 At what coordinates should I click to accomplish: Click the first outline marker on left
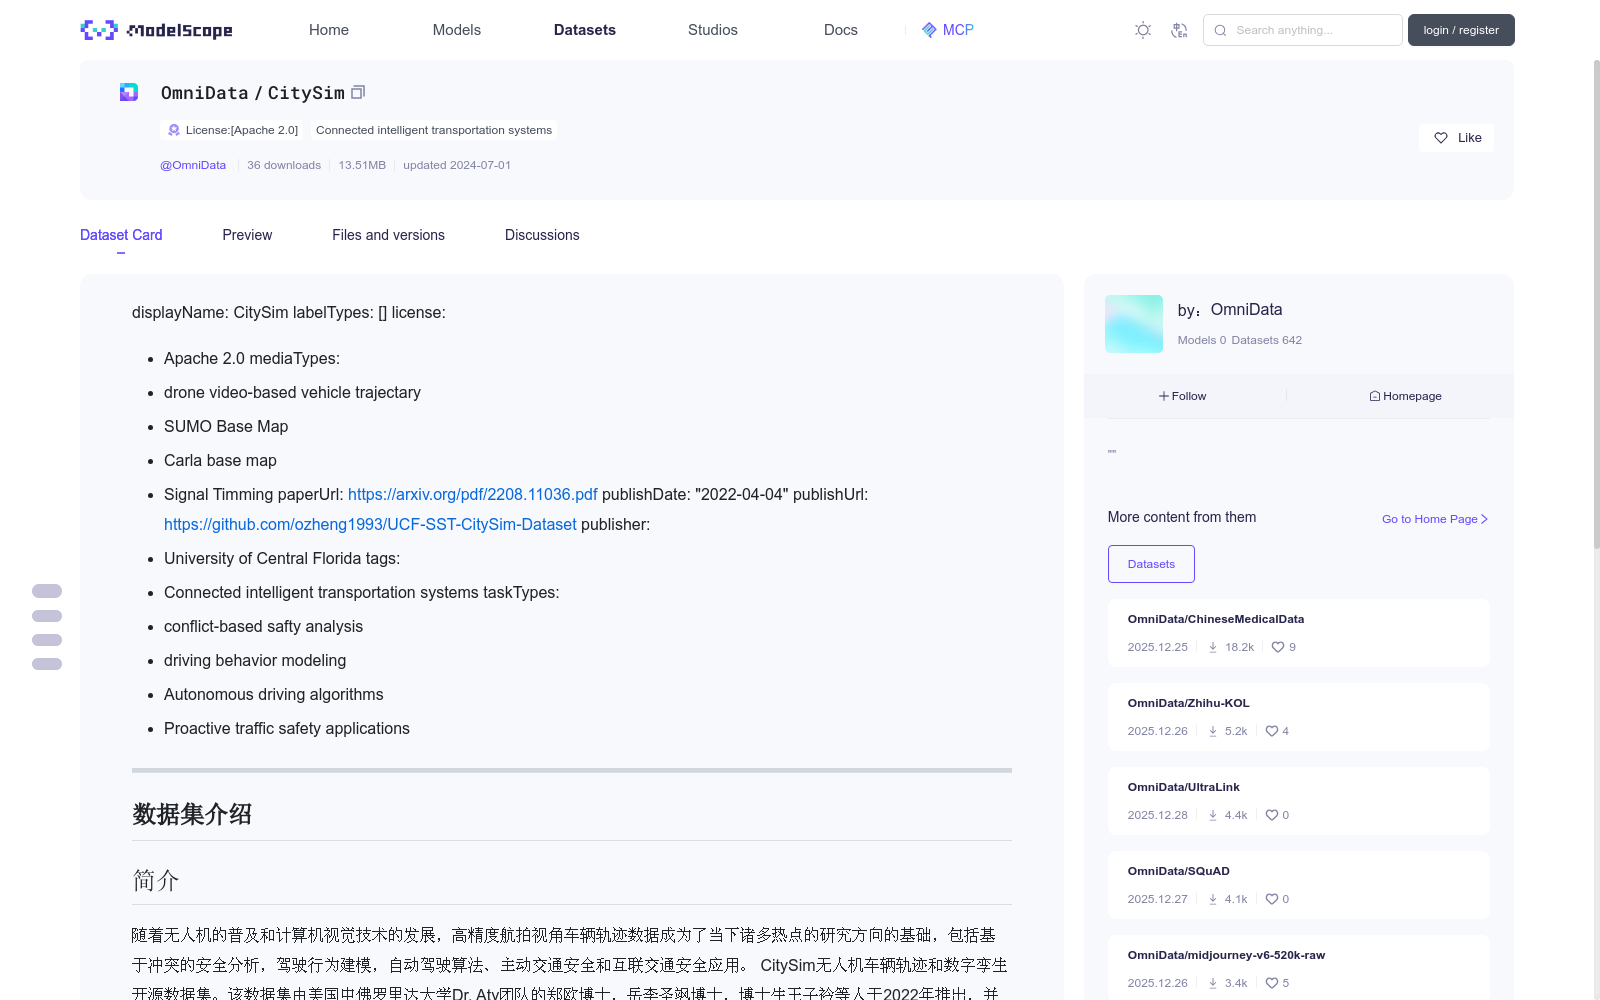[47, 591]
